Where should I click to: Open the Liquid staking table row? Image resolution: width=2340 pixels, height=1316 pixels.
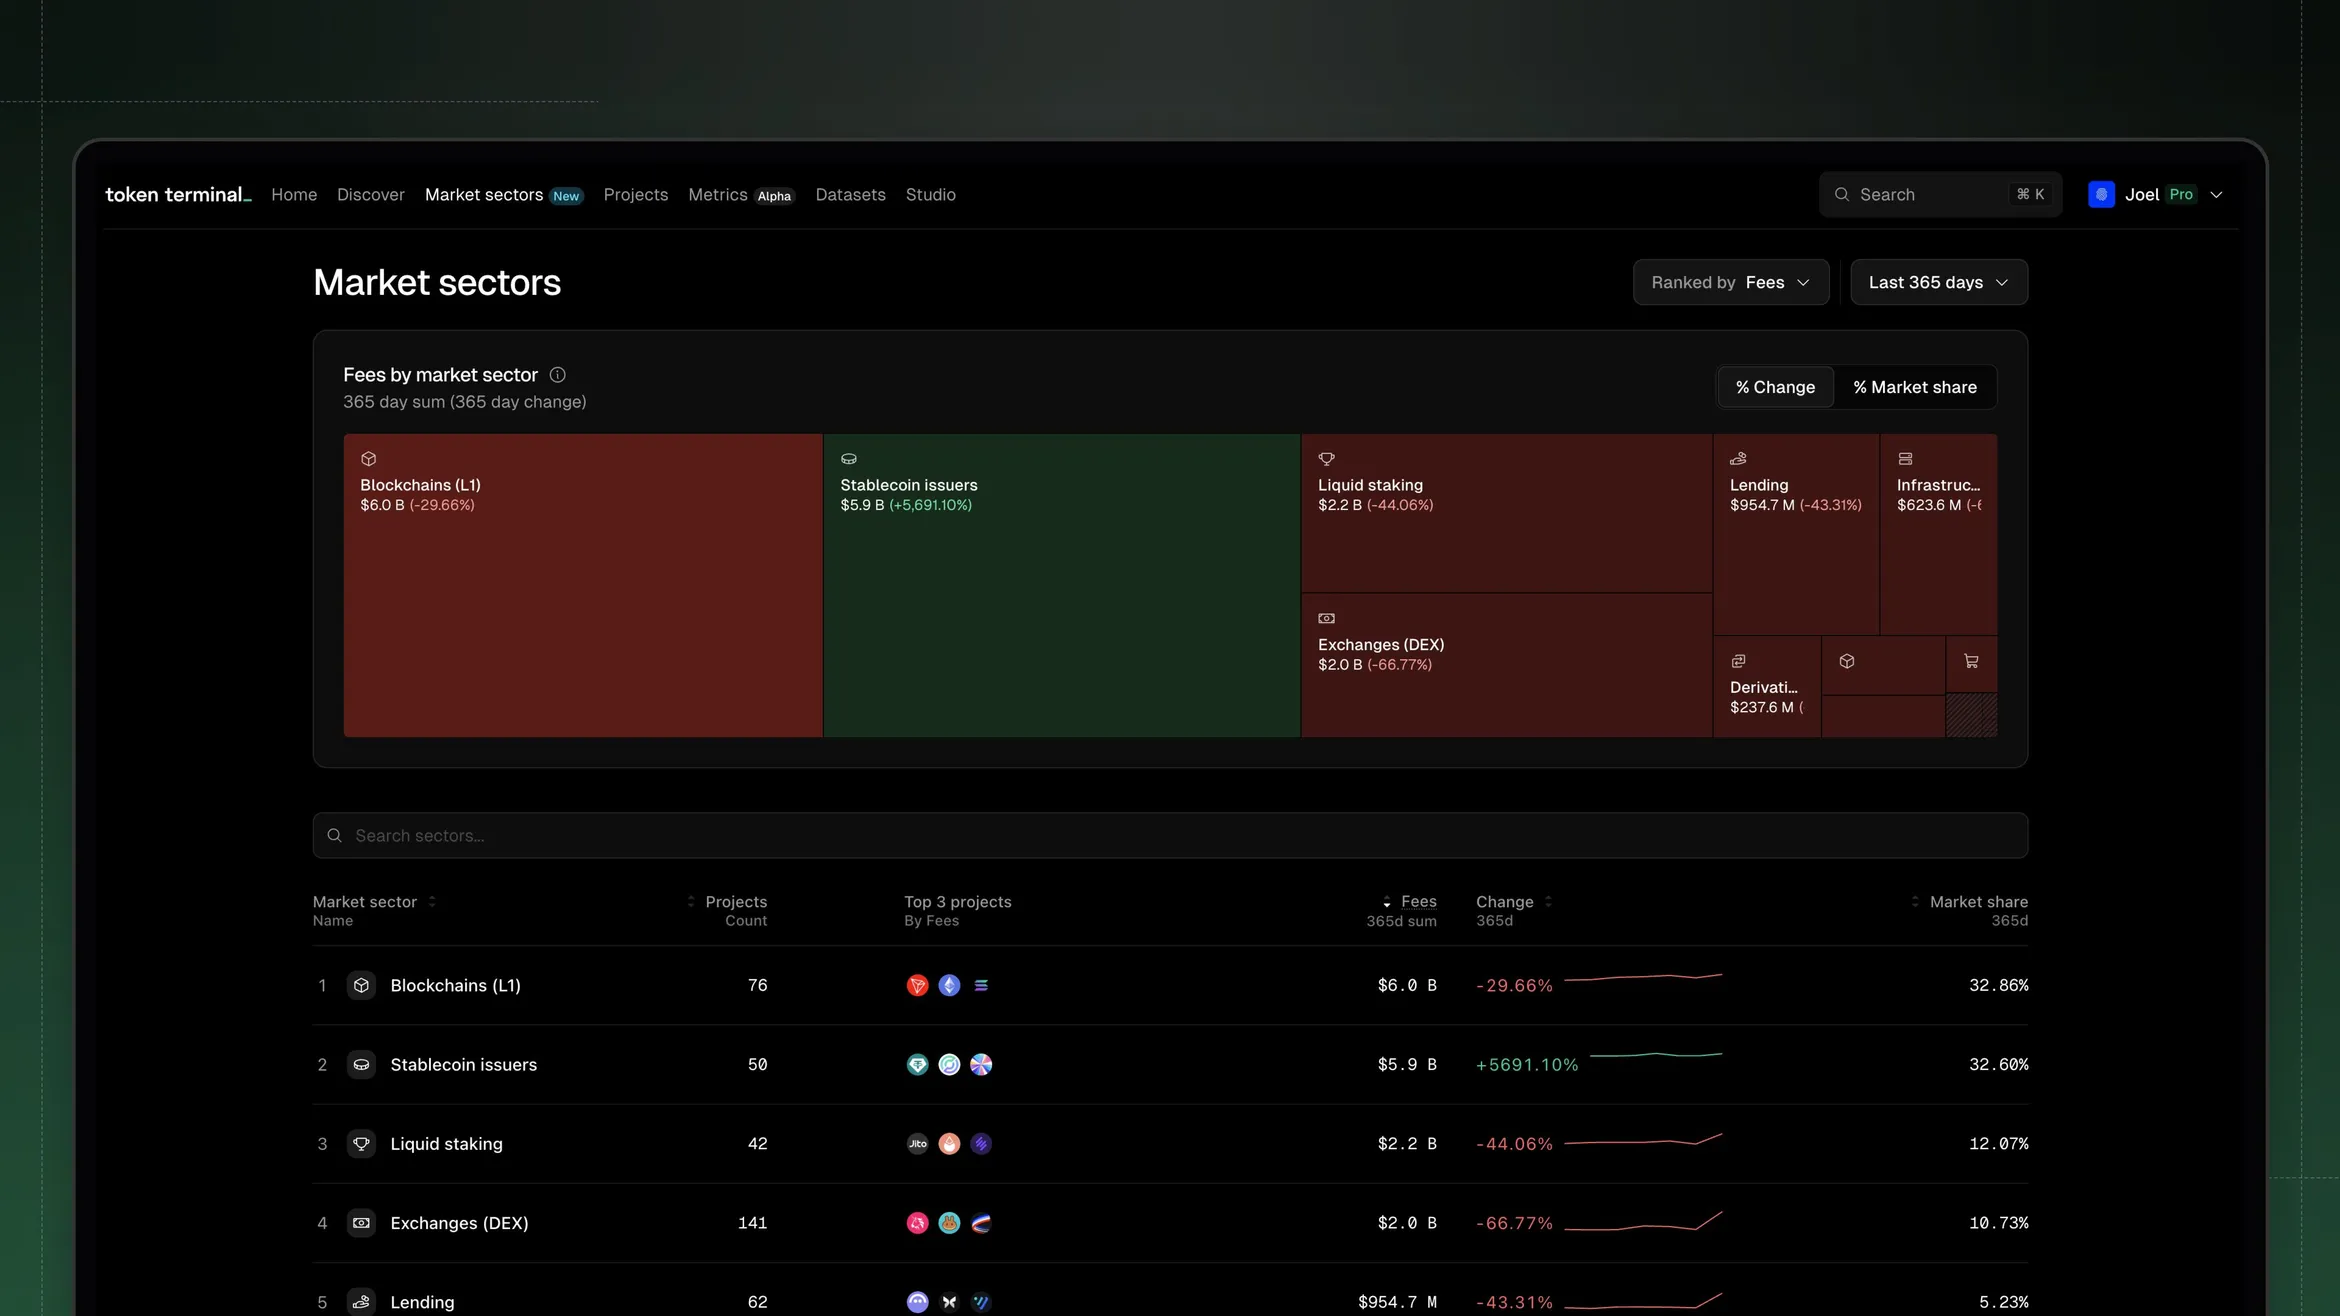(x=1170, y=1143)
